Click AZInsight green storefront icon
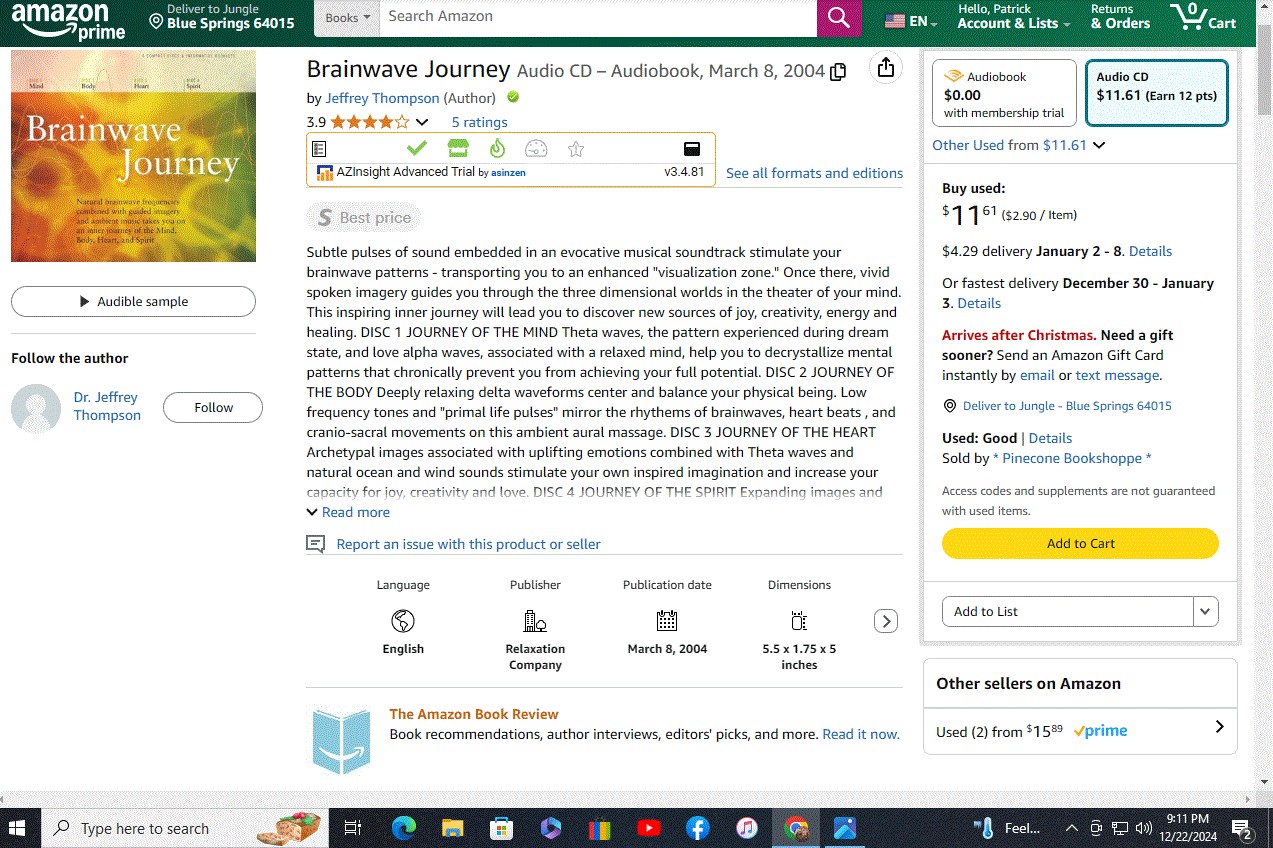The width and height of the screenshot is (1273, 848). point(458,149)
